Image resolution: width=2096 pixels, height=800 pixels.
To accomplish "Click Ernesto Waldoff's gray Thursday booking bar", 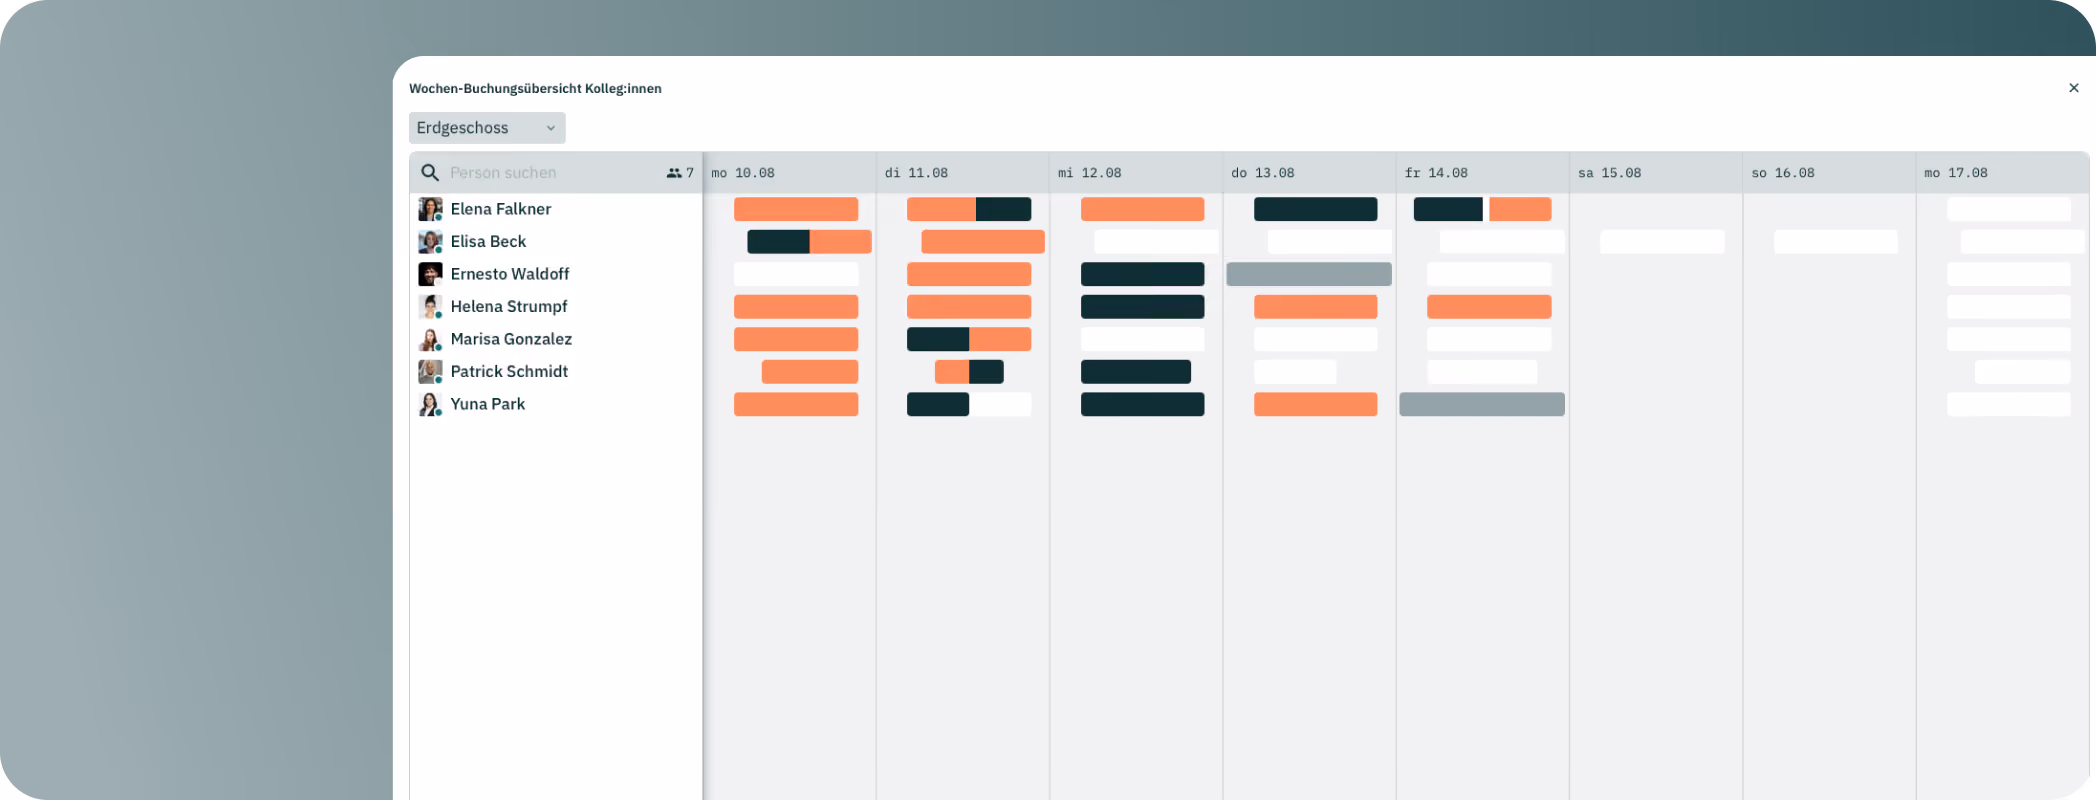I will 1309,274.
